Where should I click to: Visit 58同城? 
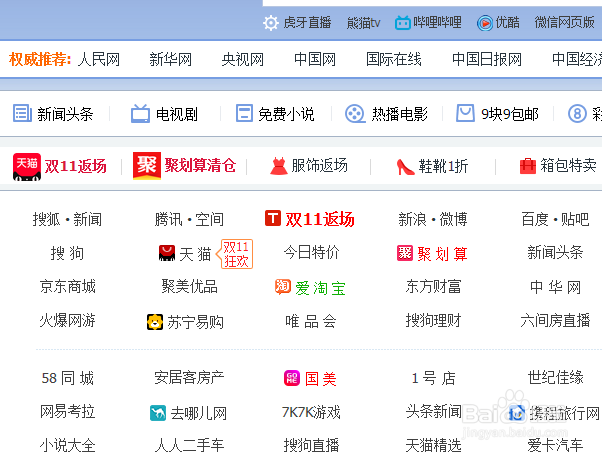tap(68, 378)
